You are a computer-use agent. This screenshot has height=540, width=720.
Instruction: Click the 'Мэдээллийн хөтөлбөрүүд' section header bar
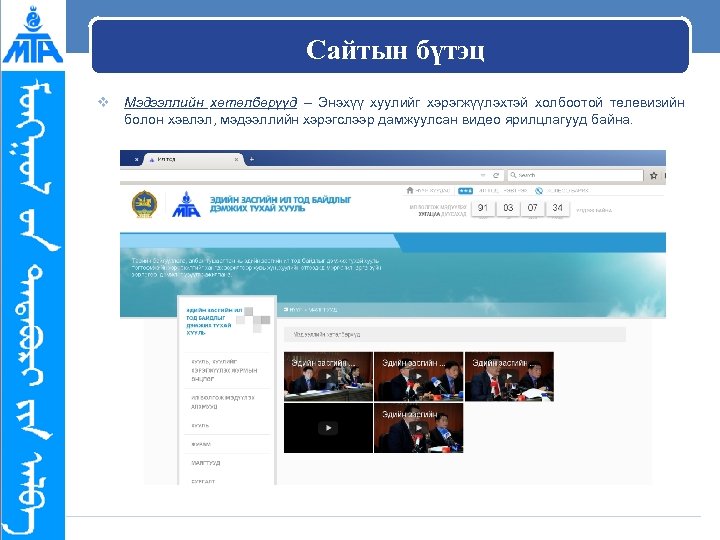coord(455,334)
